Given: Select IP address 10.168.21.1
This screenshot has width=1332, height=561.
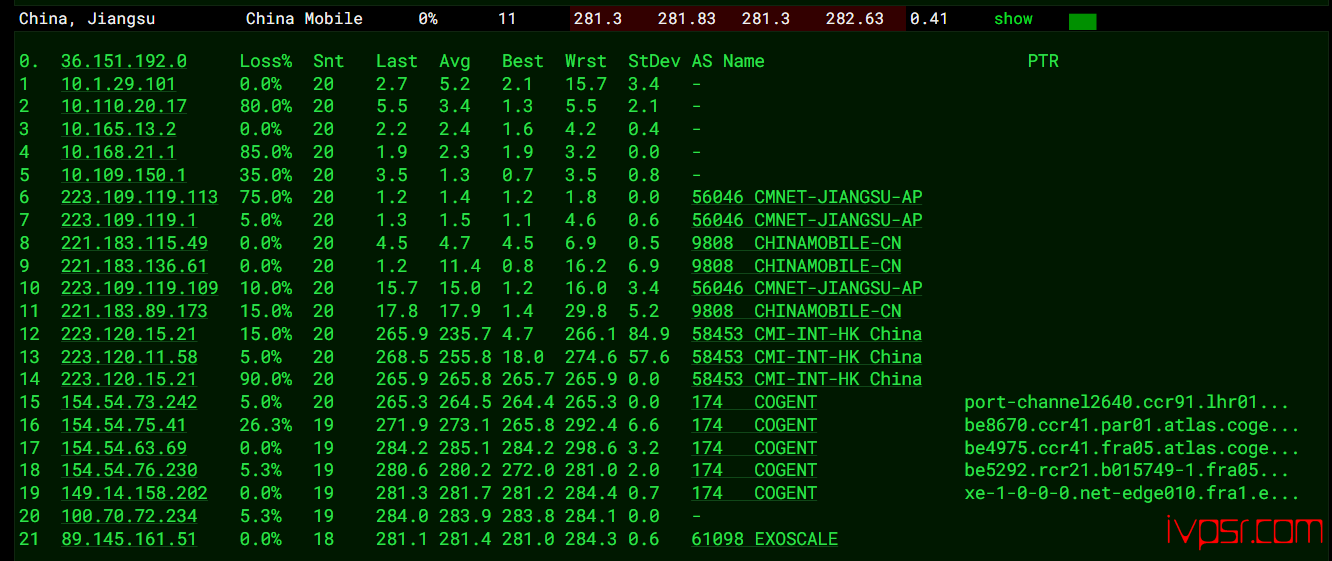Looking at the screenshot, I should [118, 152].
